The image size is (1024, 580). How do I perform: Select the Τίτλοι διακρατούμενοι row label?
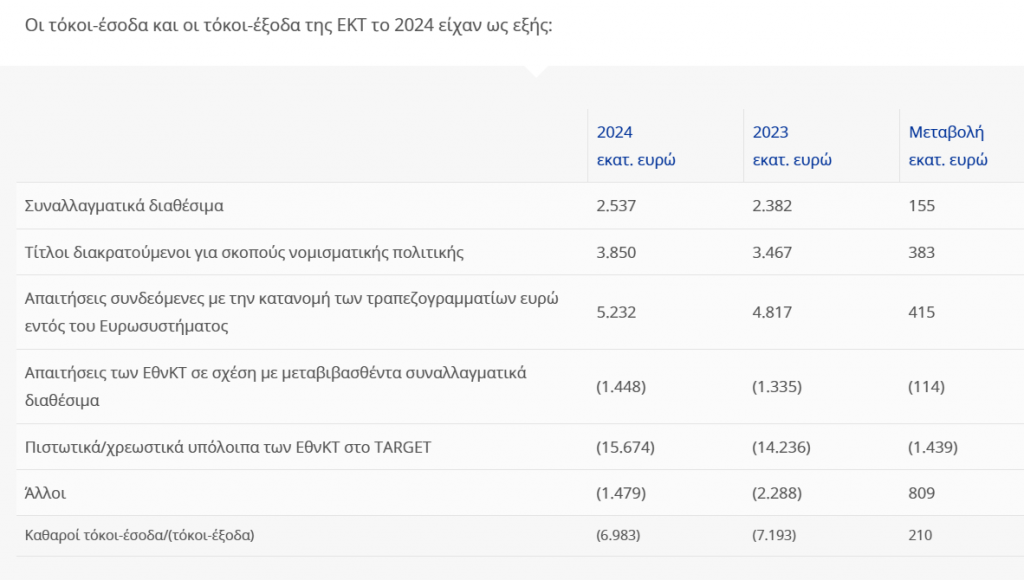pyautogui.click(x=244, y=252)
